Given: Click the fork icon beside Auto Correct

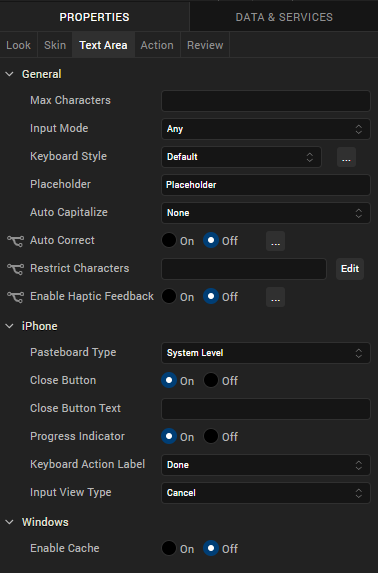Looking at the screenshot, I should [15, 241].
